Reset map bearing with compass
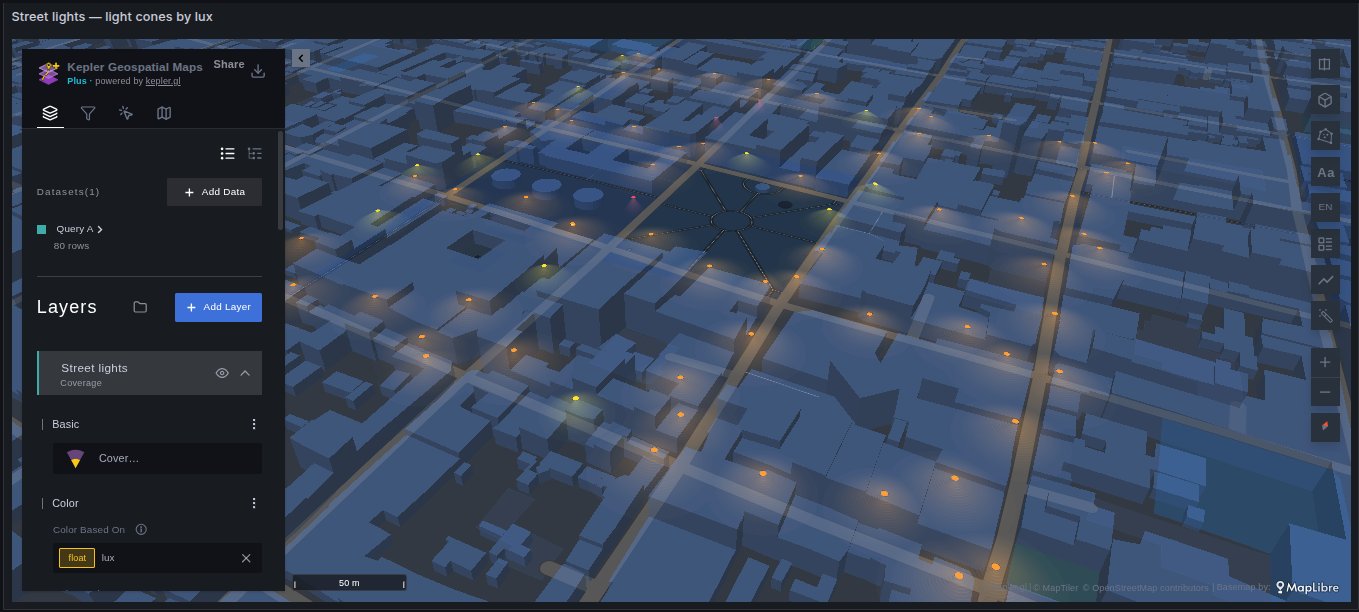This screenshot has width=1359, height=612. click(x=1325, y=426)
